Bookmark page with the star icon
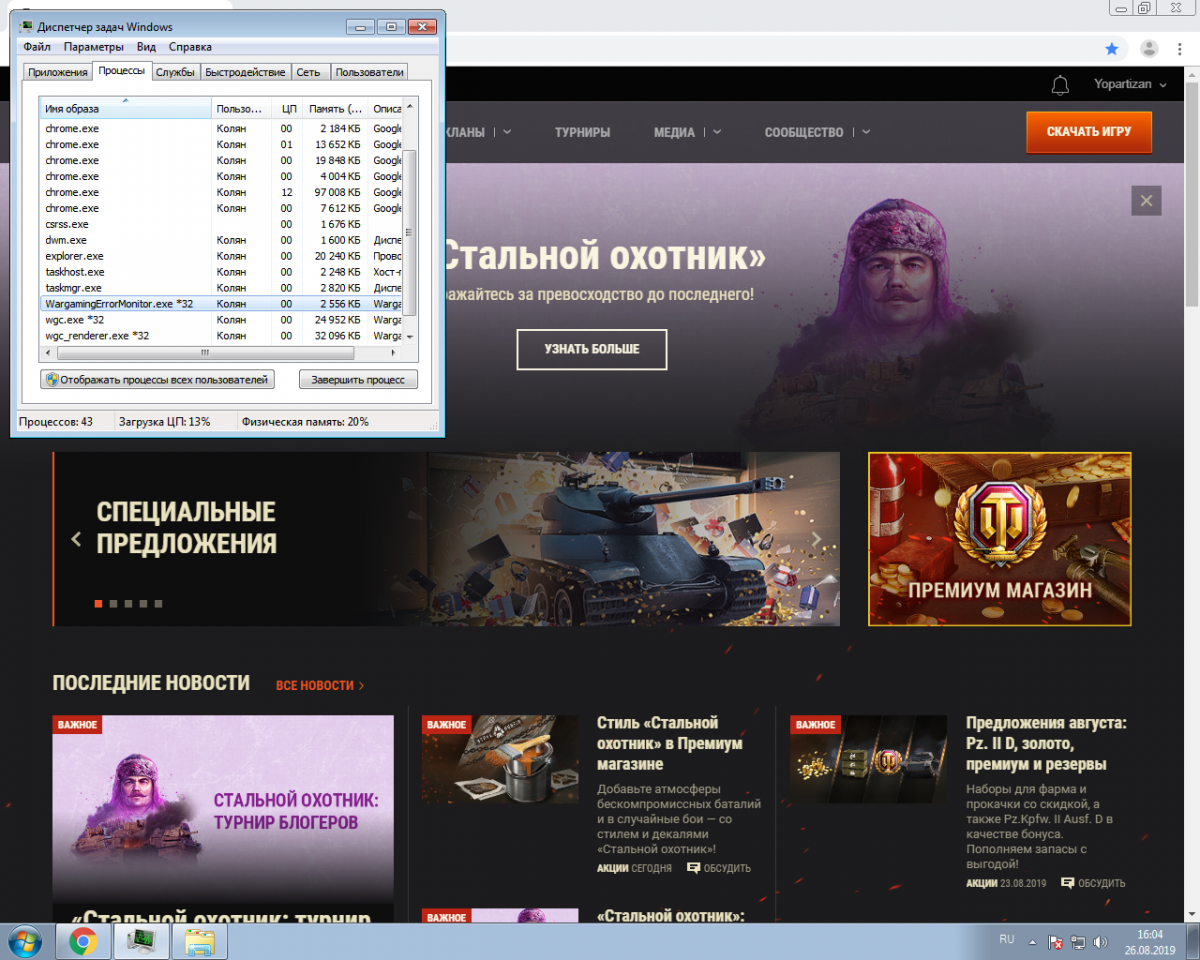The height and width of the screenshot is (960, 1200). click(x=1112, y=48)
